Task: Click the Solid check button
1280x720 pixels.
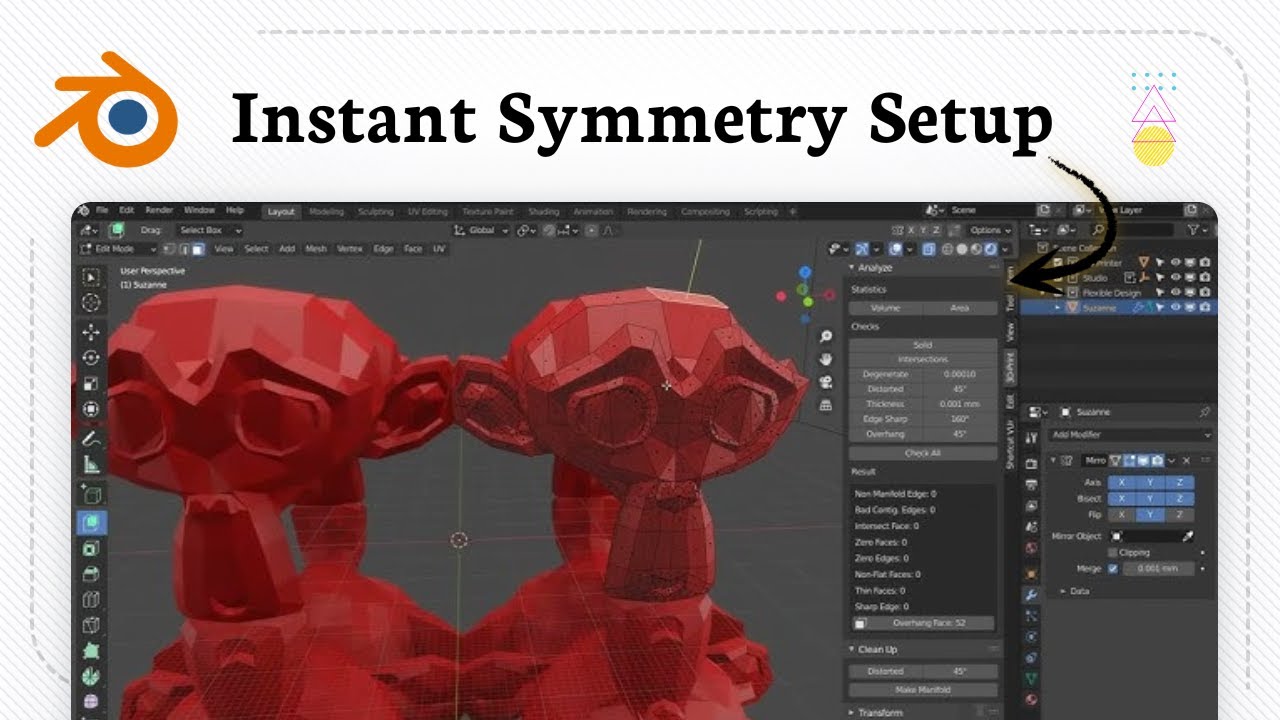Action: (923, 345)
